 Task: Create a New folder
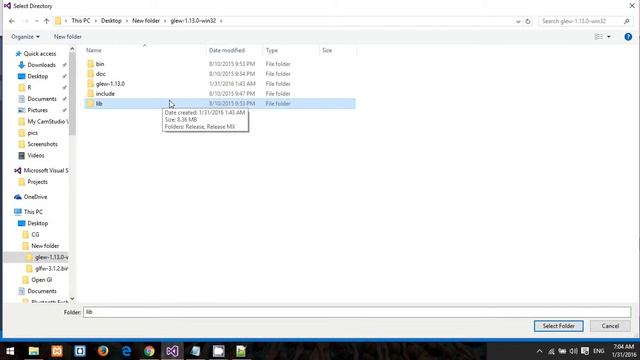68,37
